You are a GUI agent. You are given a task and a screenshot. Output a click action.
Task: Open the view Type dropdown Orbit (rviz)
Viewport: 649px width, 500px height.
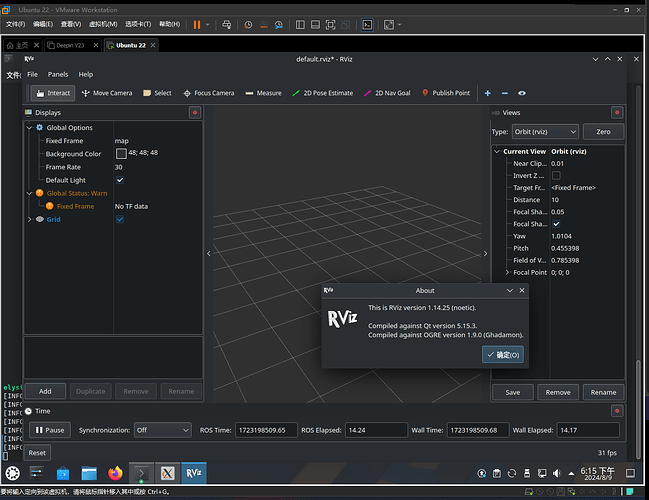[x=545, y=132]
